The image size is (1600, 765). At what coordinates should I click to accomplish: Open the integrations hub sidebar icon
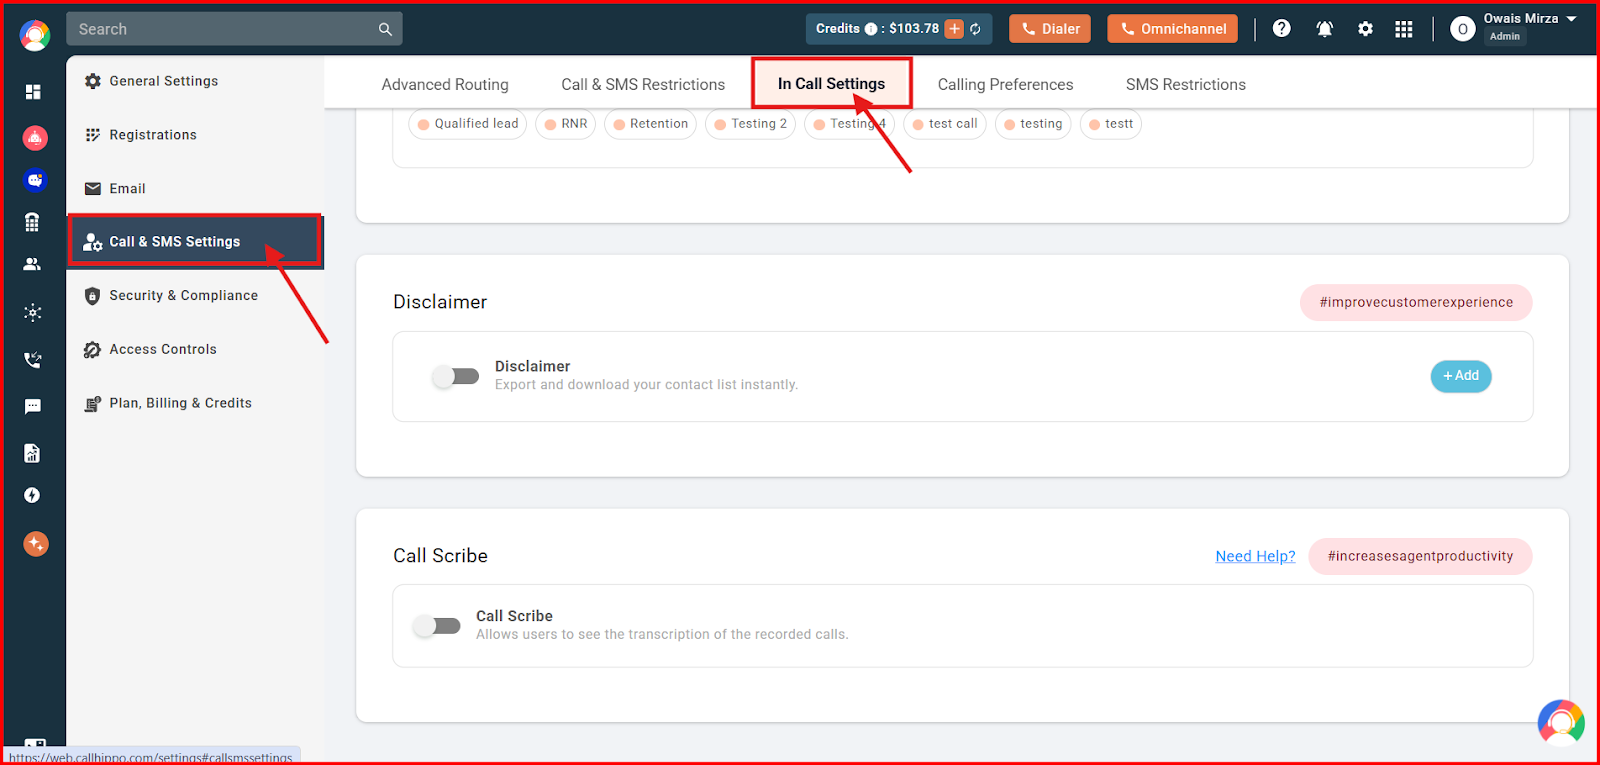coord(33,312)
